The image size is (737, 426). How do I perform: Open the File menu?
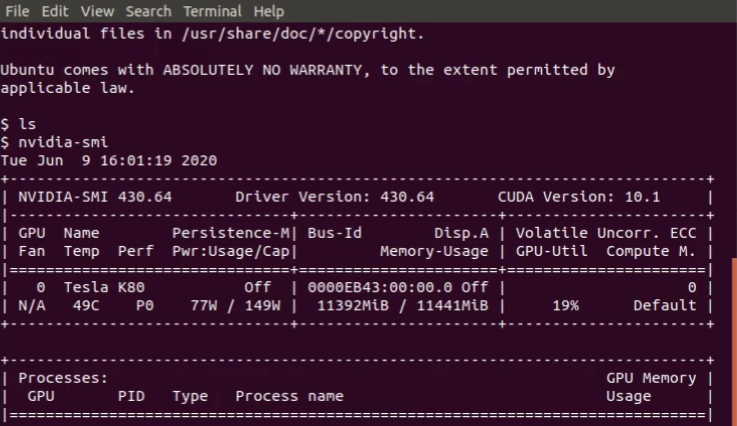click(x=17, y=11)
